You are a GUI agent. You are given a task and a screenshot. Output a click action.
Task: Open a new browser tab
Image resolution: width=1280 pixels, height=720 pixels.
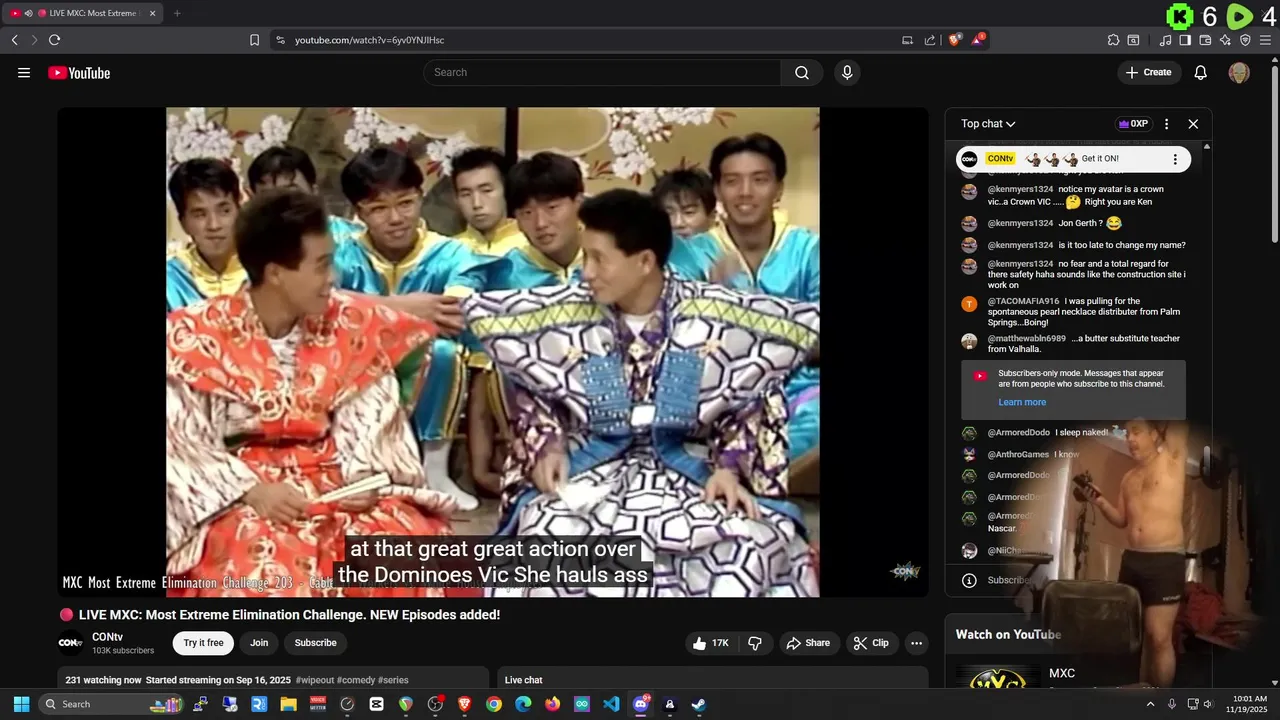click(177, 13)
